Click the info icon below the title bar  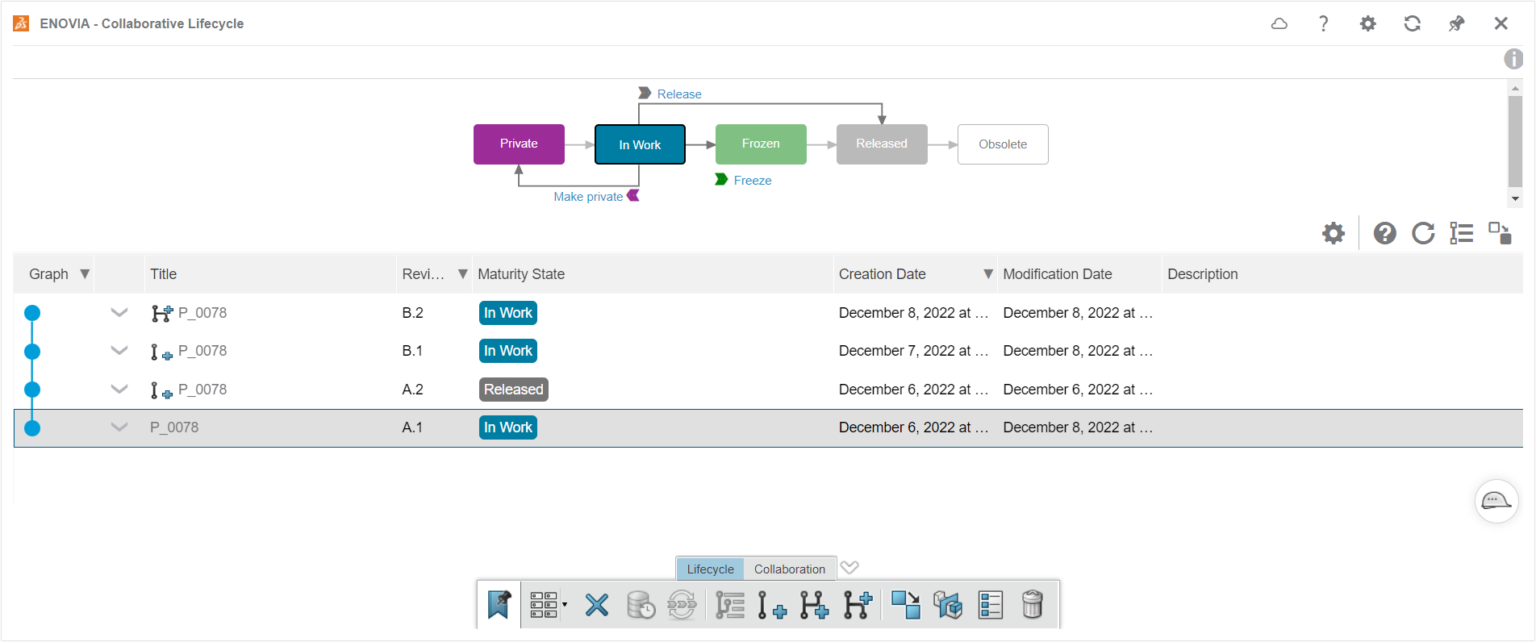pyautogui.click(x=1514, y=59)
